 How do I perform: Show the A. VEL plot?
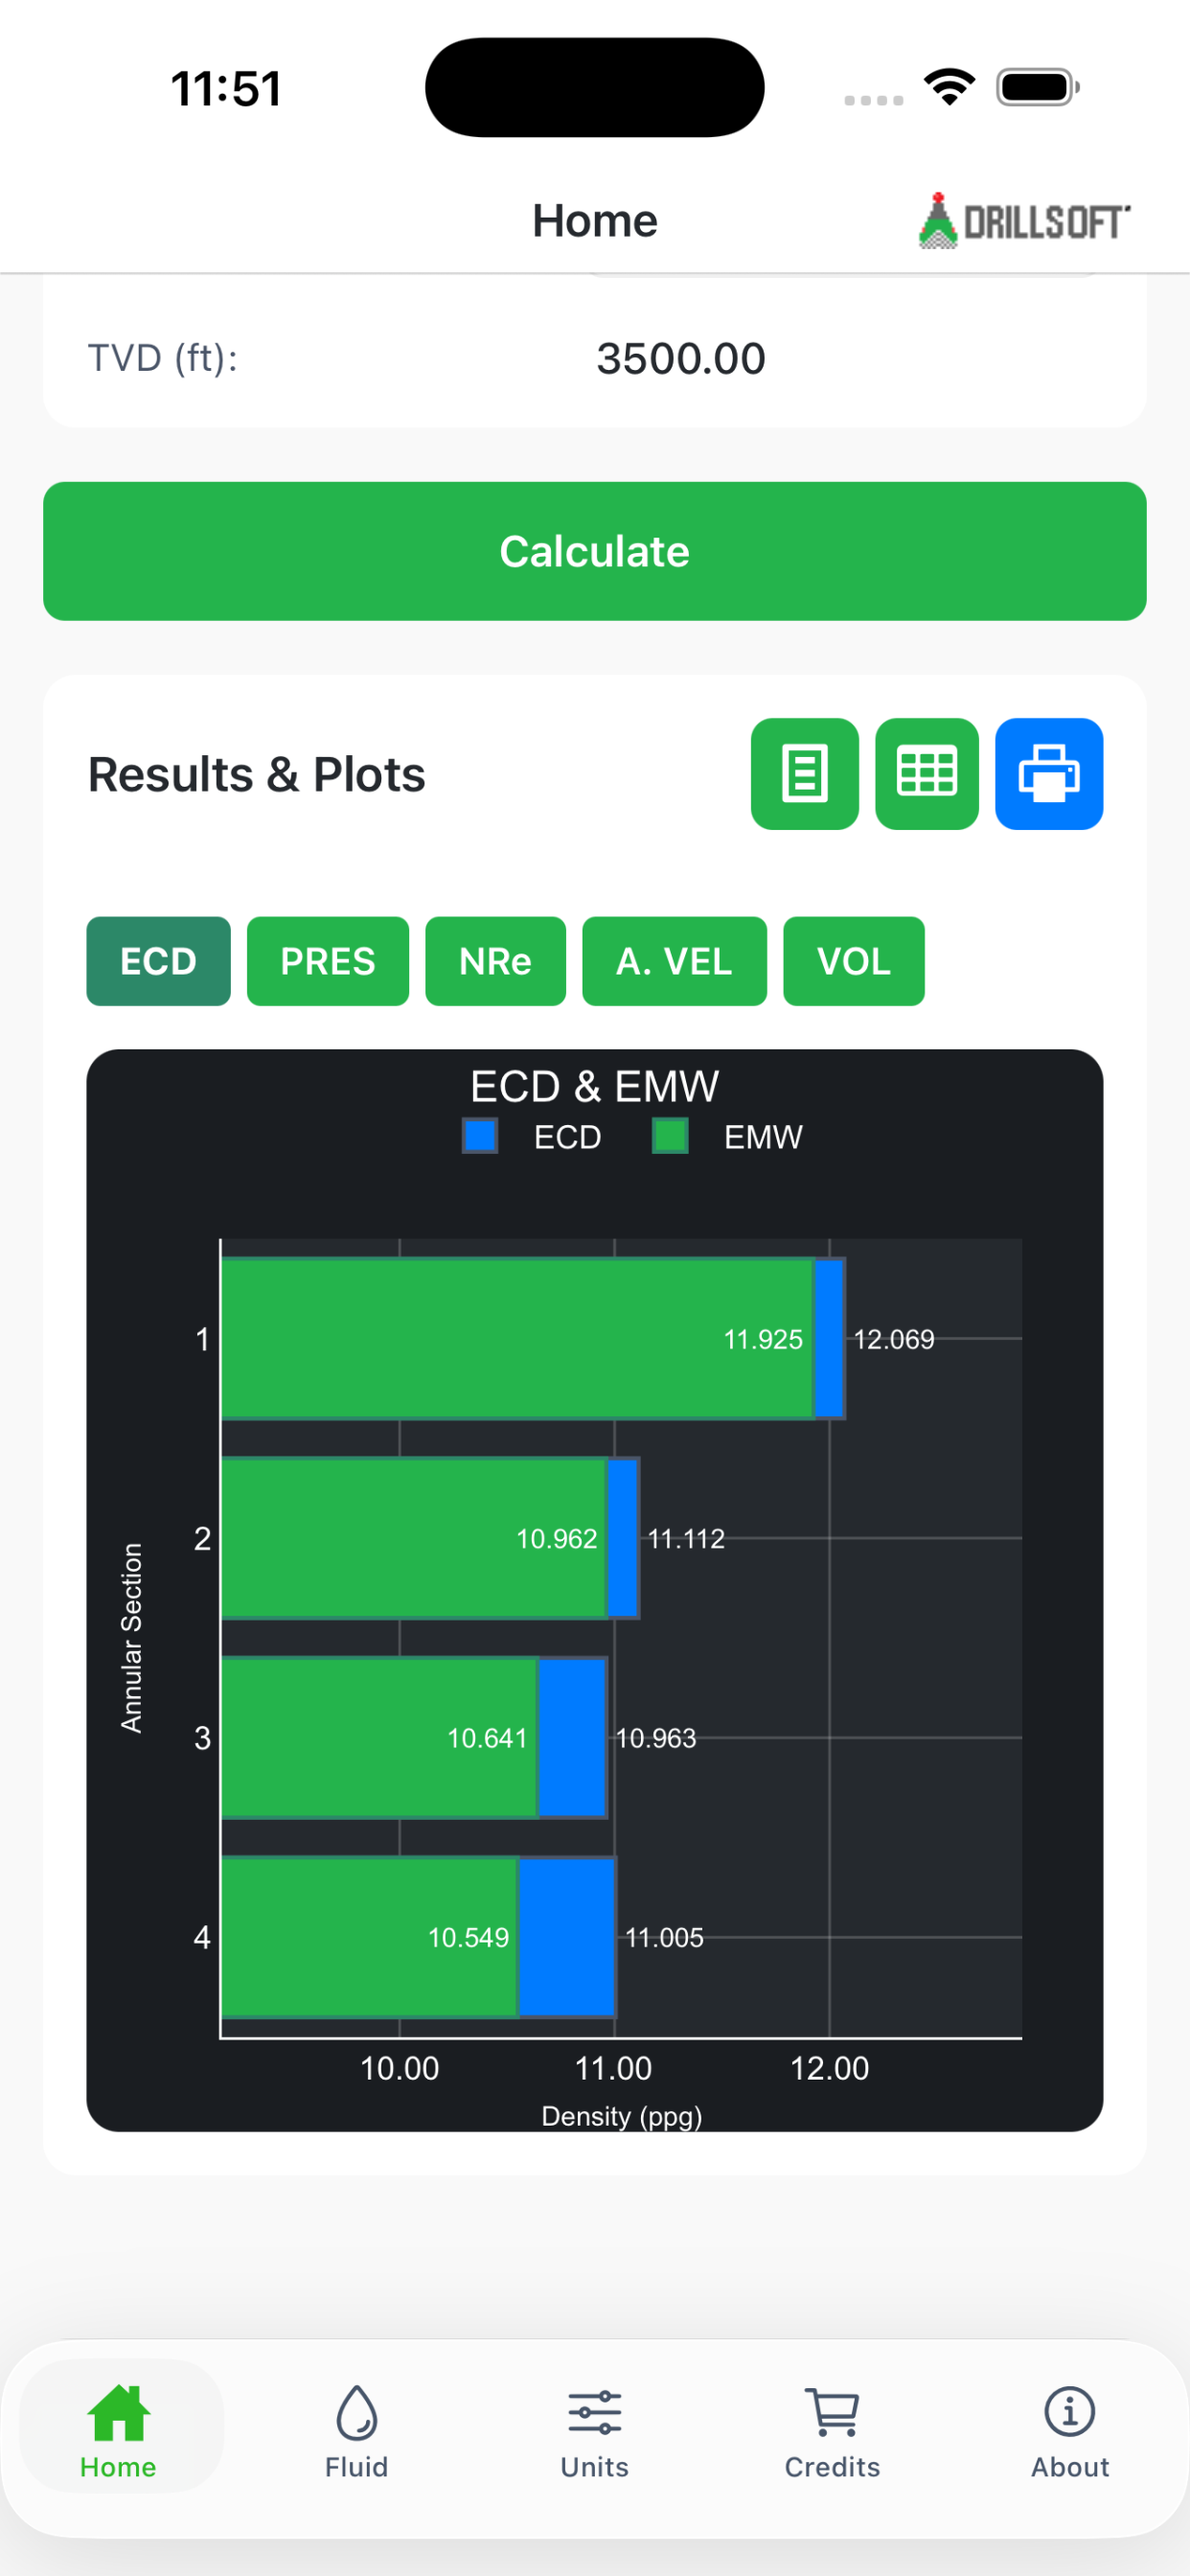(x=674, y=961)
